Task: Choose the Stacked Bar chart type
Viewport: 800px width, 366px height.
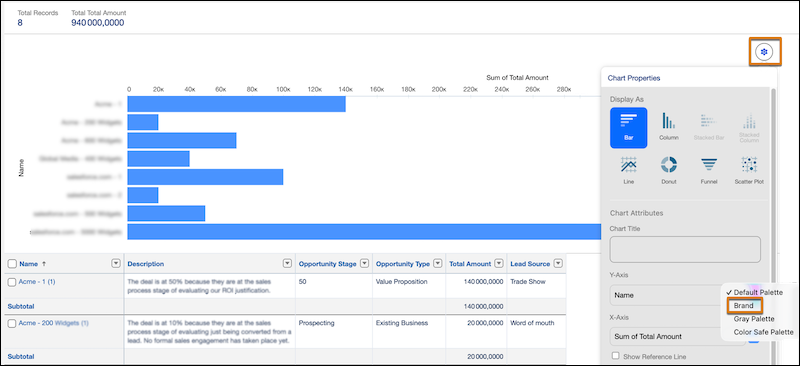Action: coord(709,128)
